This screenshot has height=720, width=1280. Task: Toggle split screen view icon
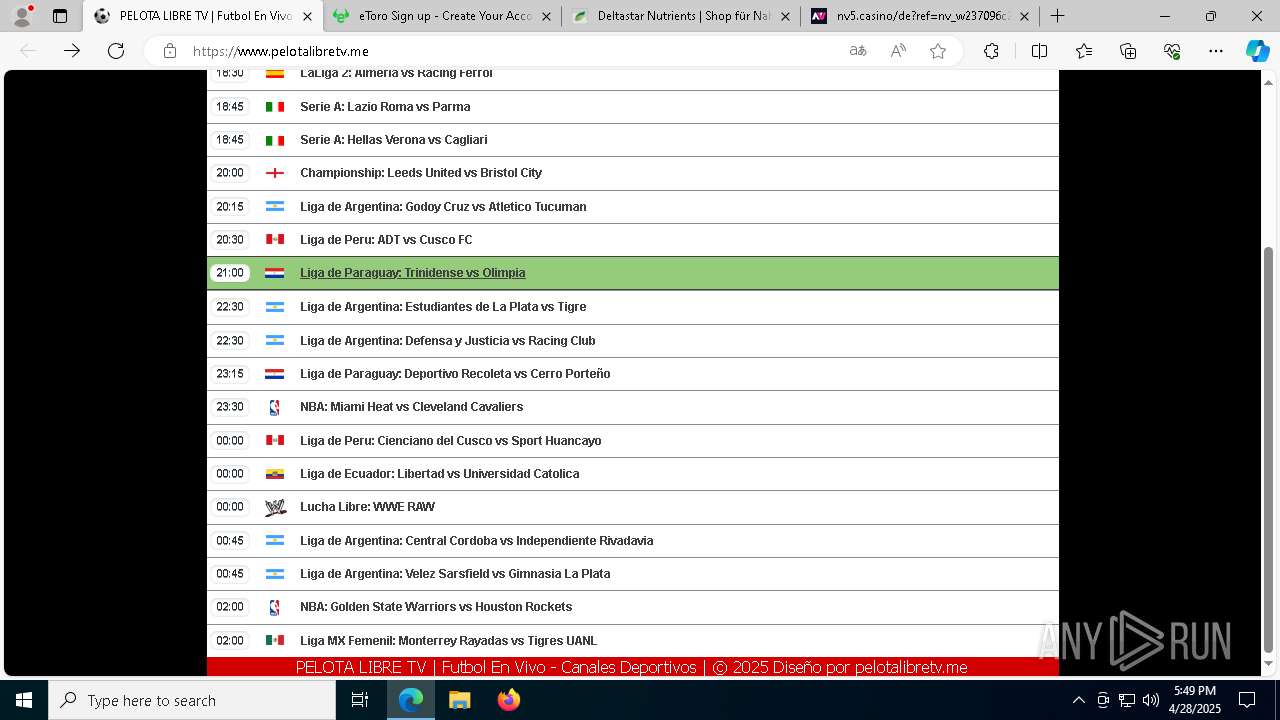click(x=1039, y=51)
